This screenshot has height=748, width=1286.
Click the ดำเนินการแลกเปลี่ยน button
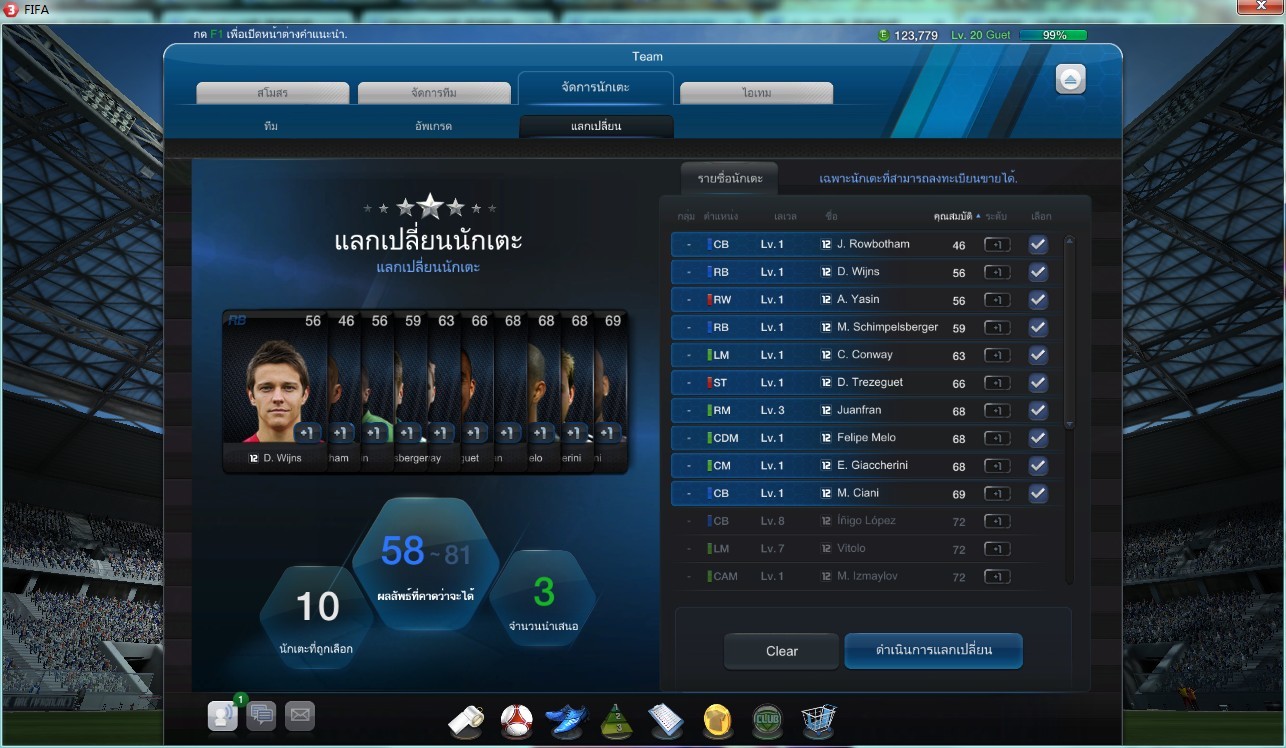point(934,650)
